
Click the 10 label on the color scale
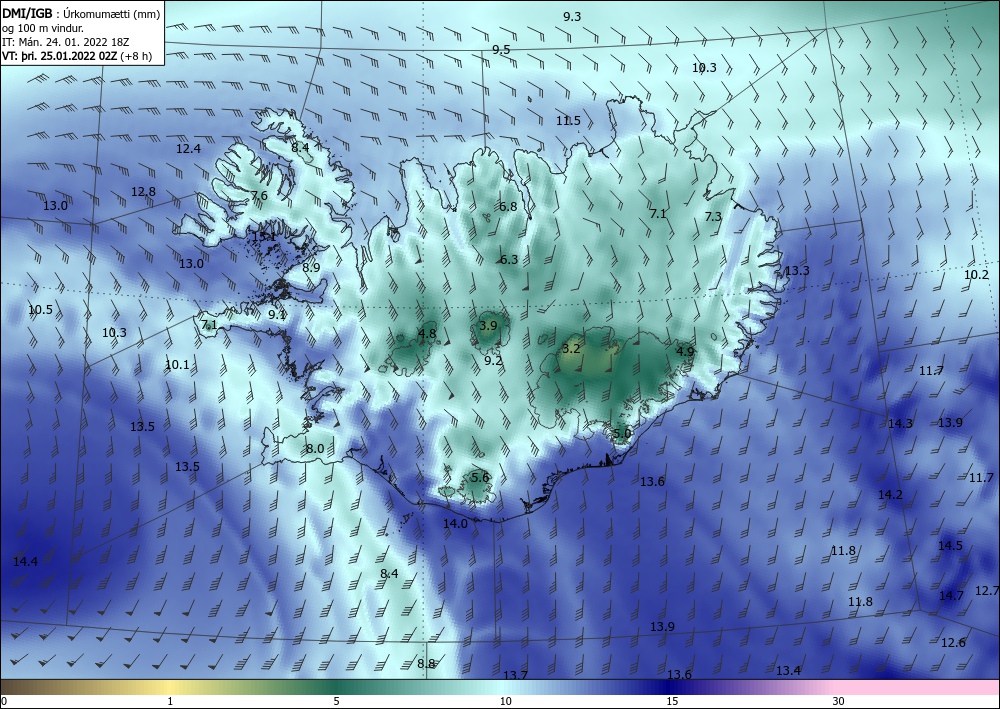[x=505, y=701]
